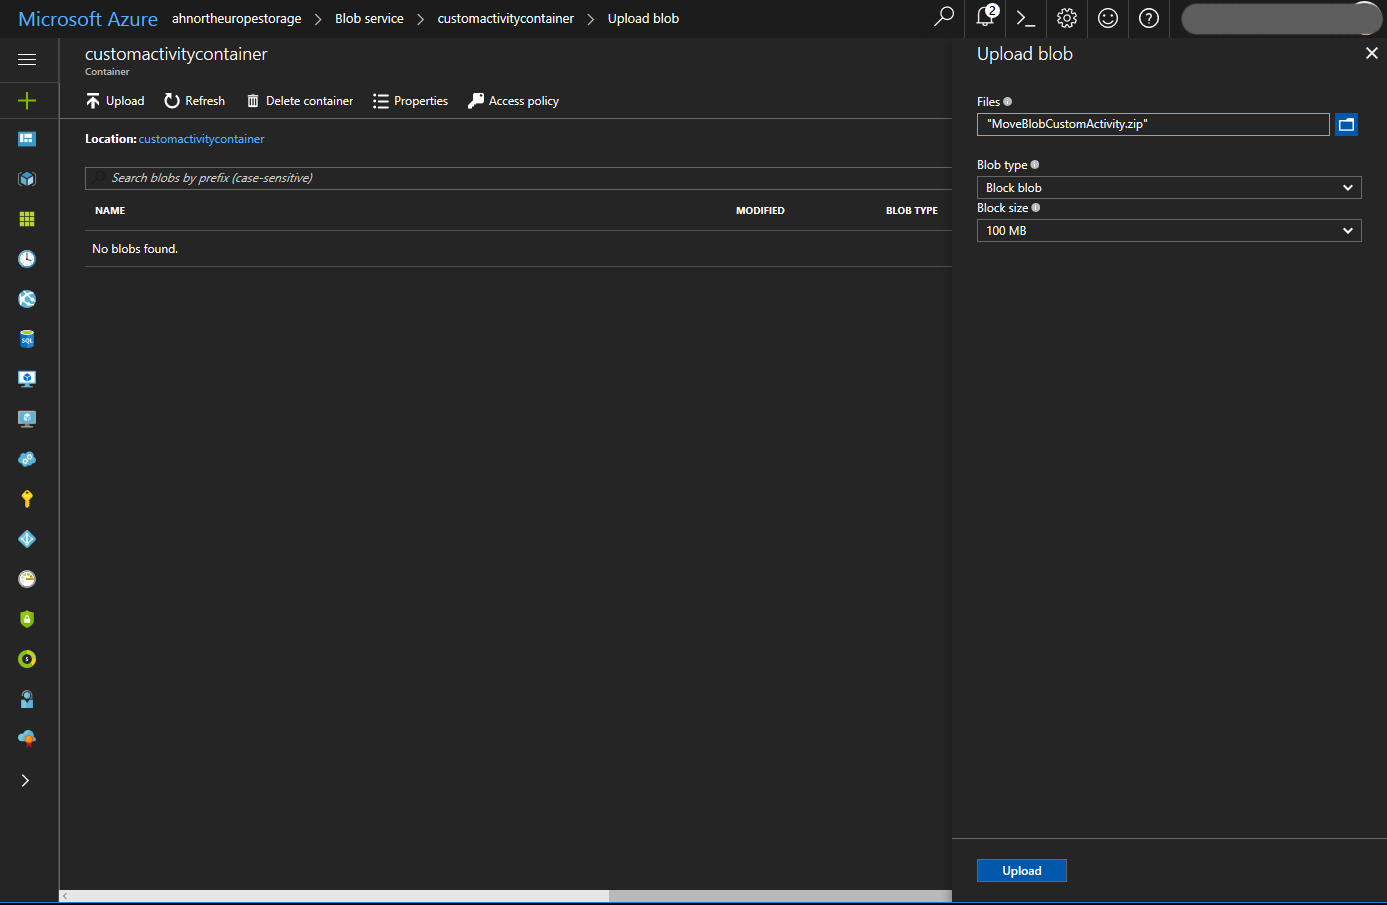Click the Microsoft Azure logo

88,19
